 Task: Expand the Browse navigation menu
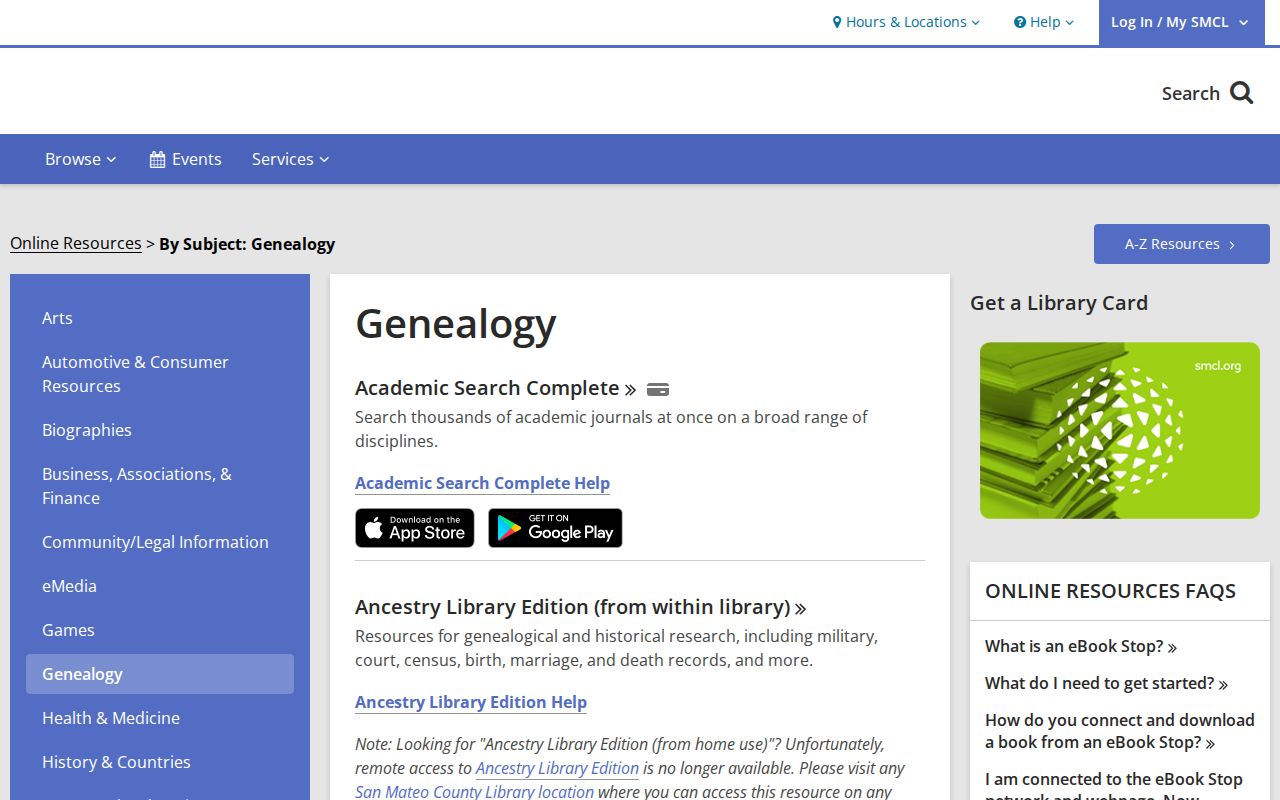(81, 159)
